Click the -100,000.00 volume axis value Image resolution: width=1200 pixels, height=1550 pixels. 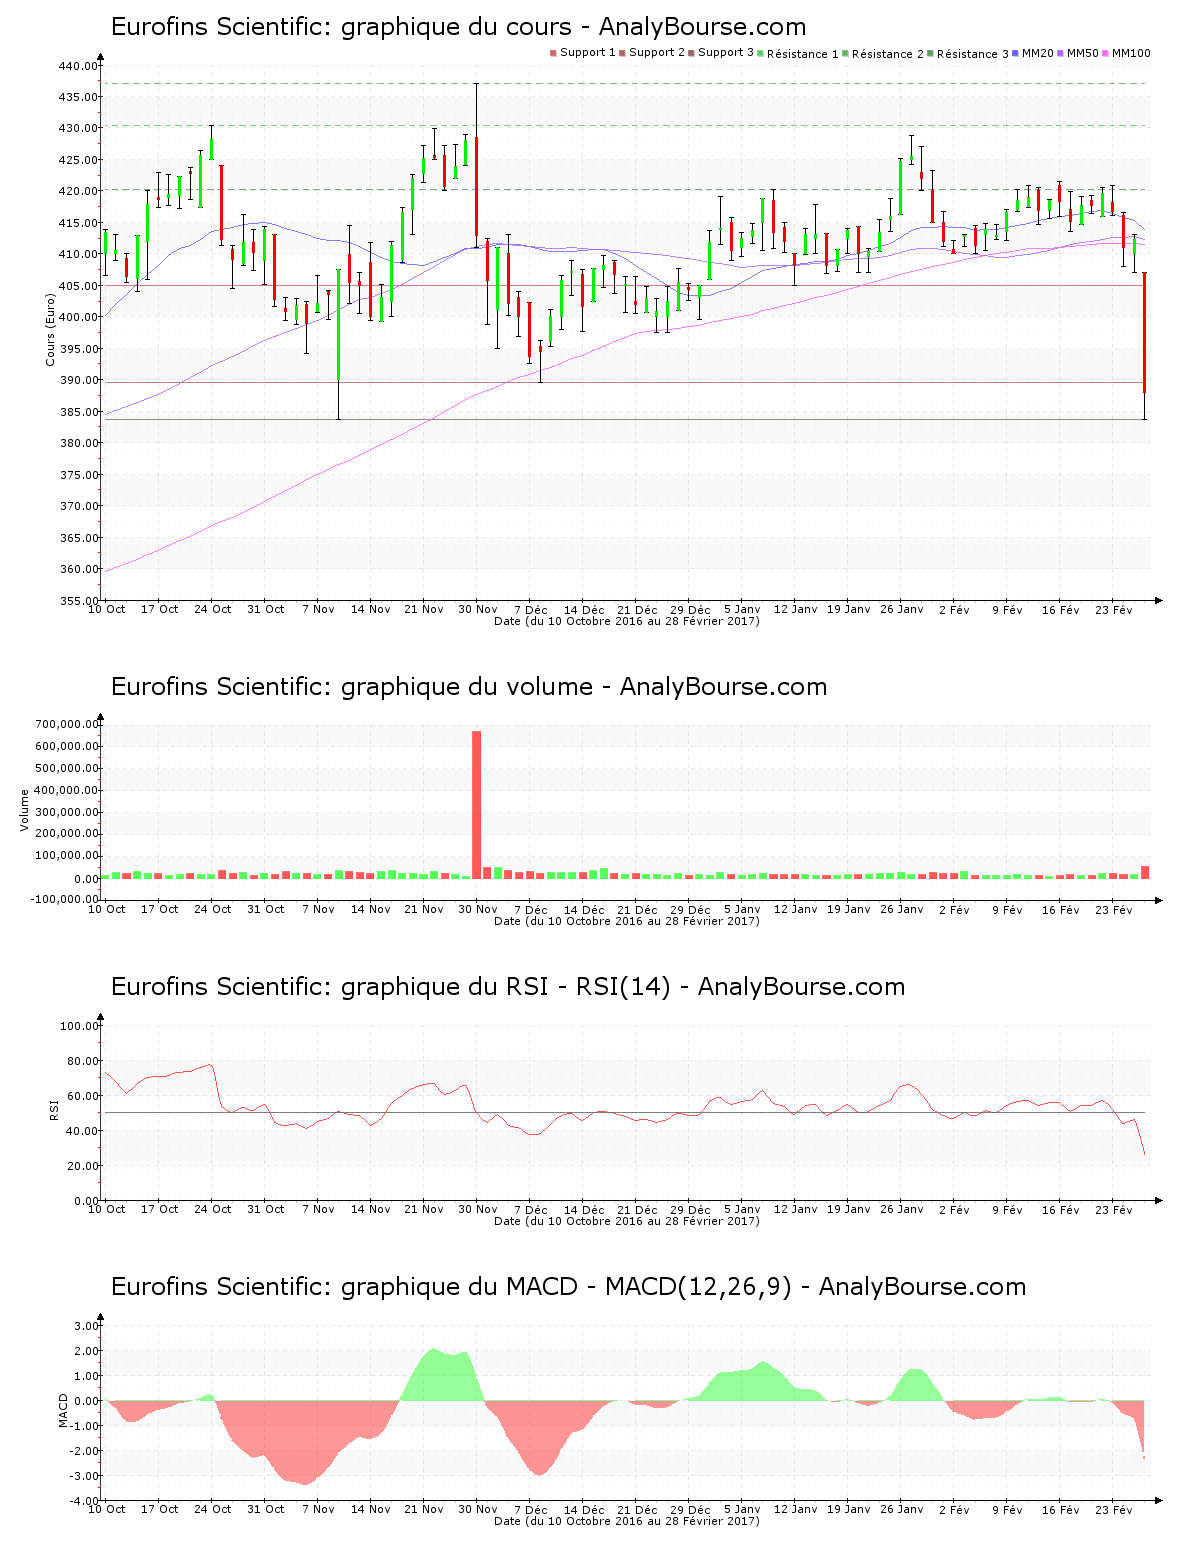64,899
